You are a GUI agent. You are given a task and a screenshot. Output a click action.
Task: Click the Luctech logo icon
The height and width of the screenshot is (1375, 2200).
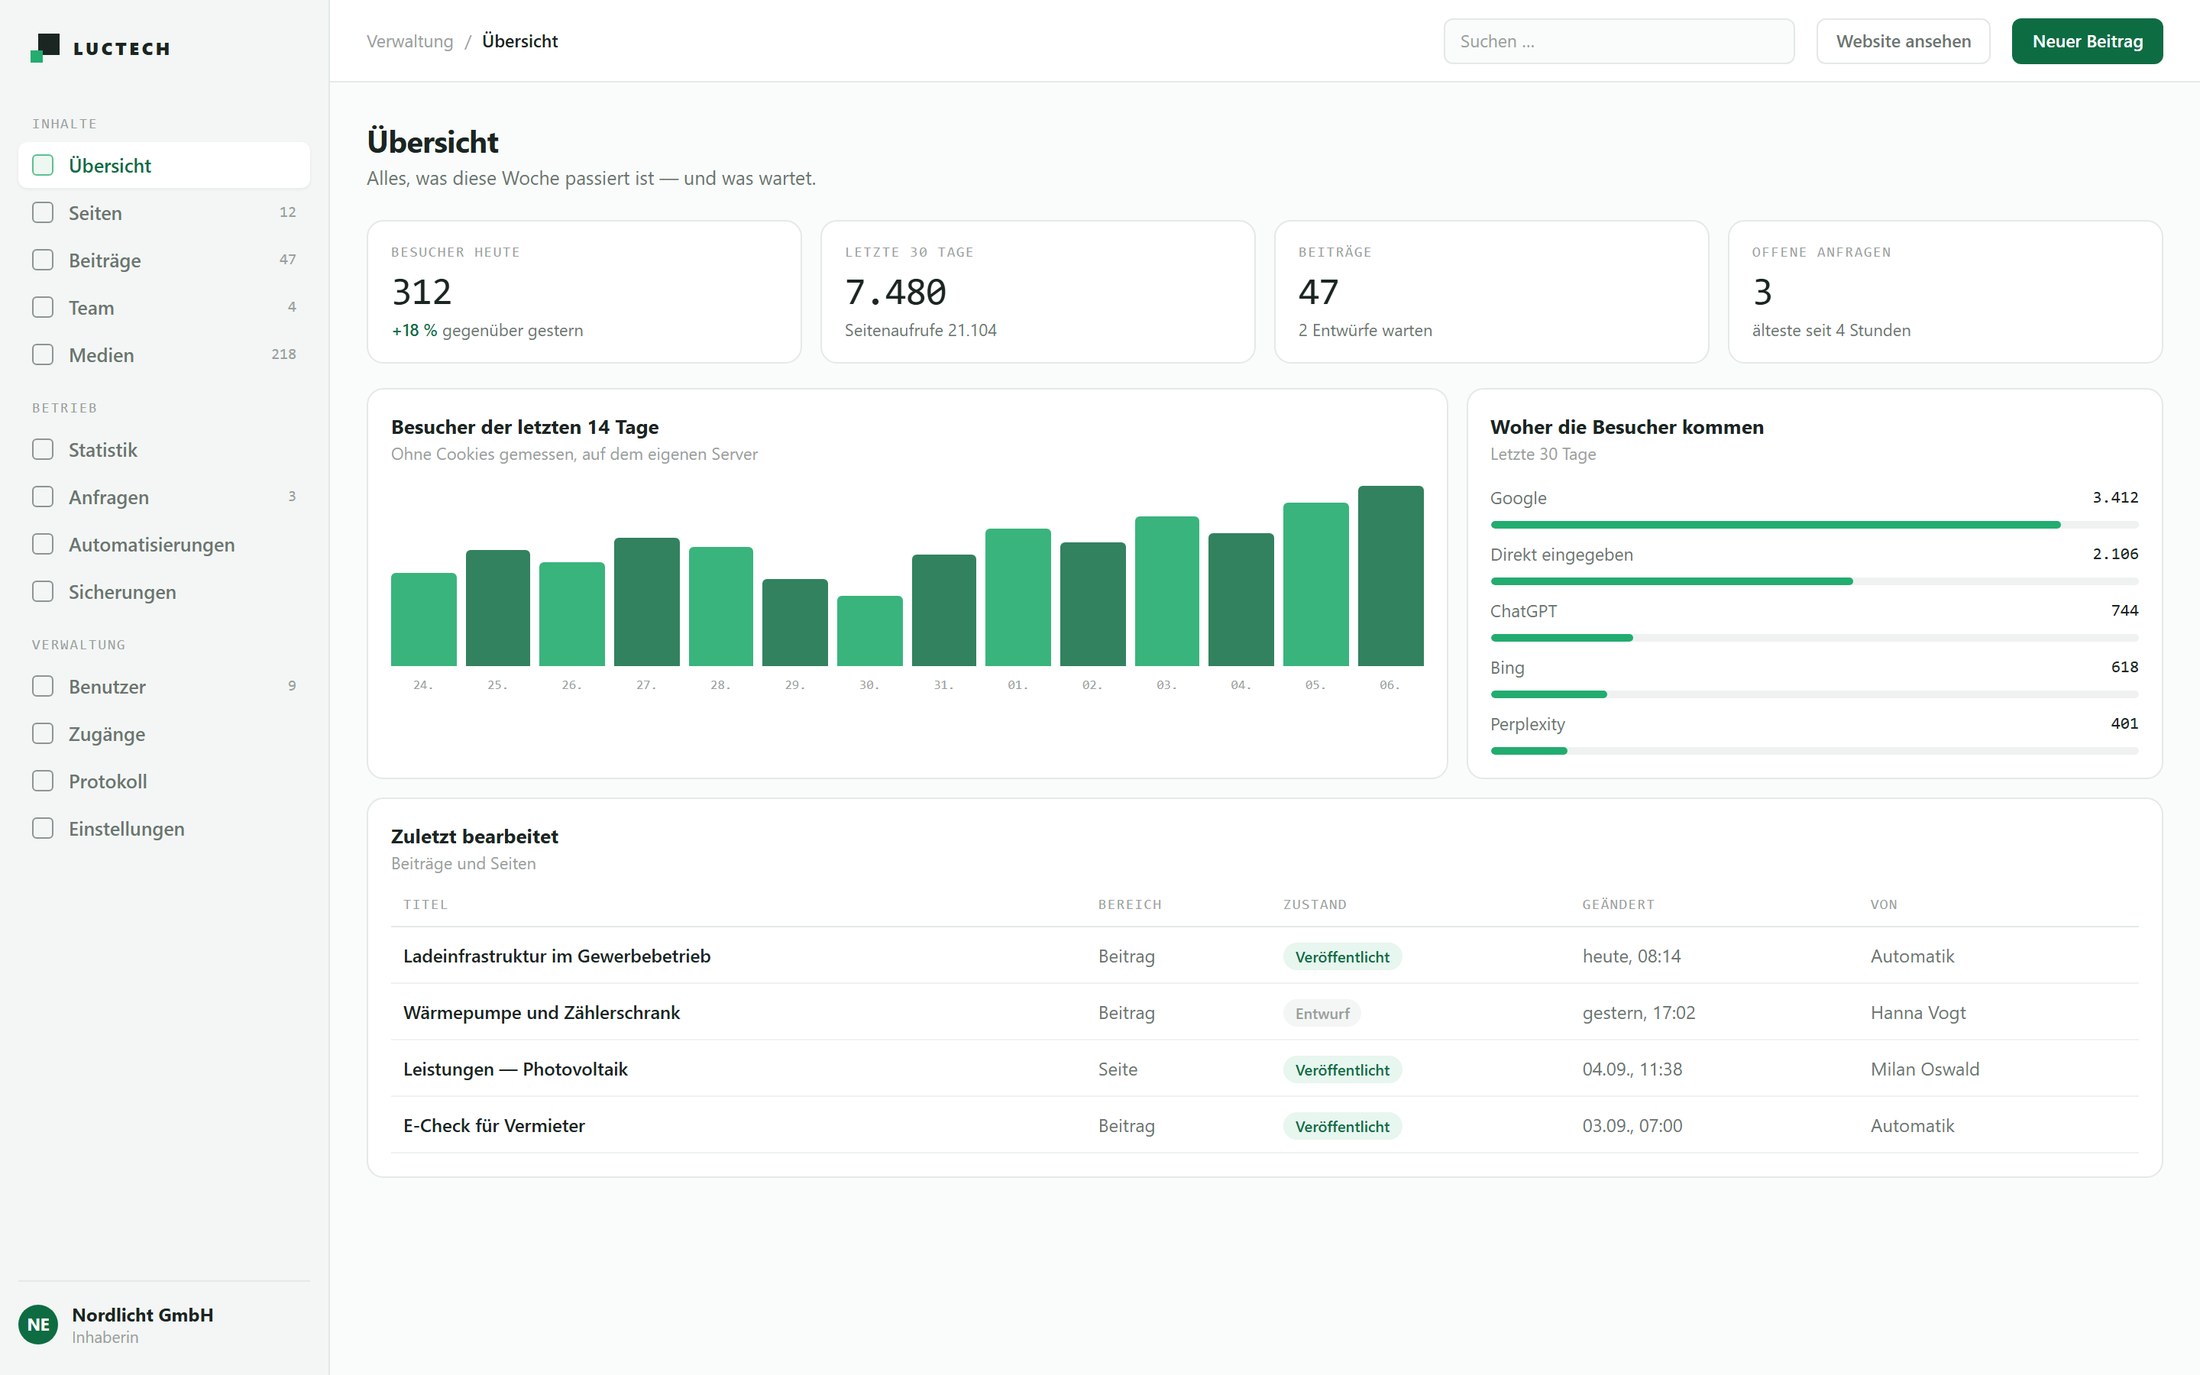click(45, 47)
